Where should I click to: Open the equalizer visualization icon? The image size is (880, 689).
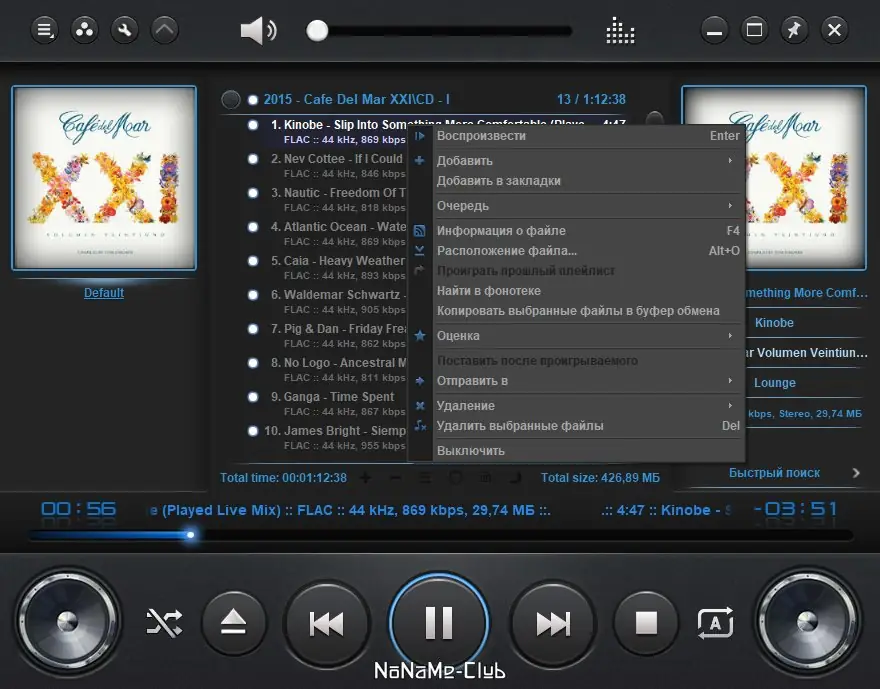(620, 30)
